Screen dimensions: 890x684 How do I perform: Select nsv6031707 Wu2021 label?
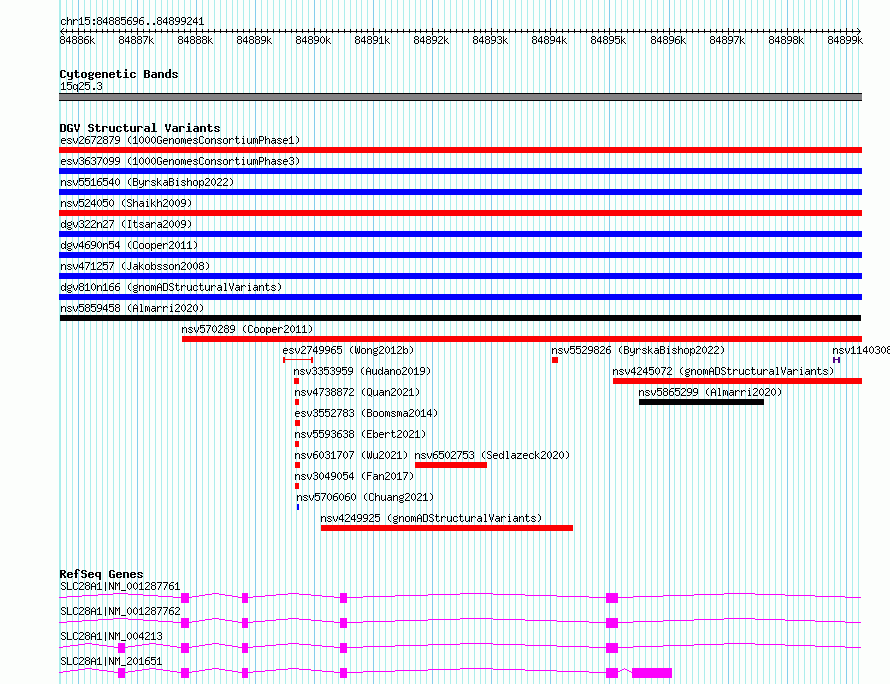pyautogui.click(x=351, y=455)
